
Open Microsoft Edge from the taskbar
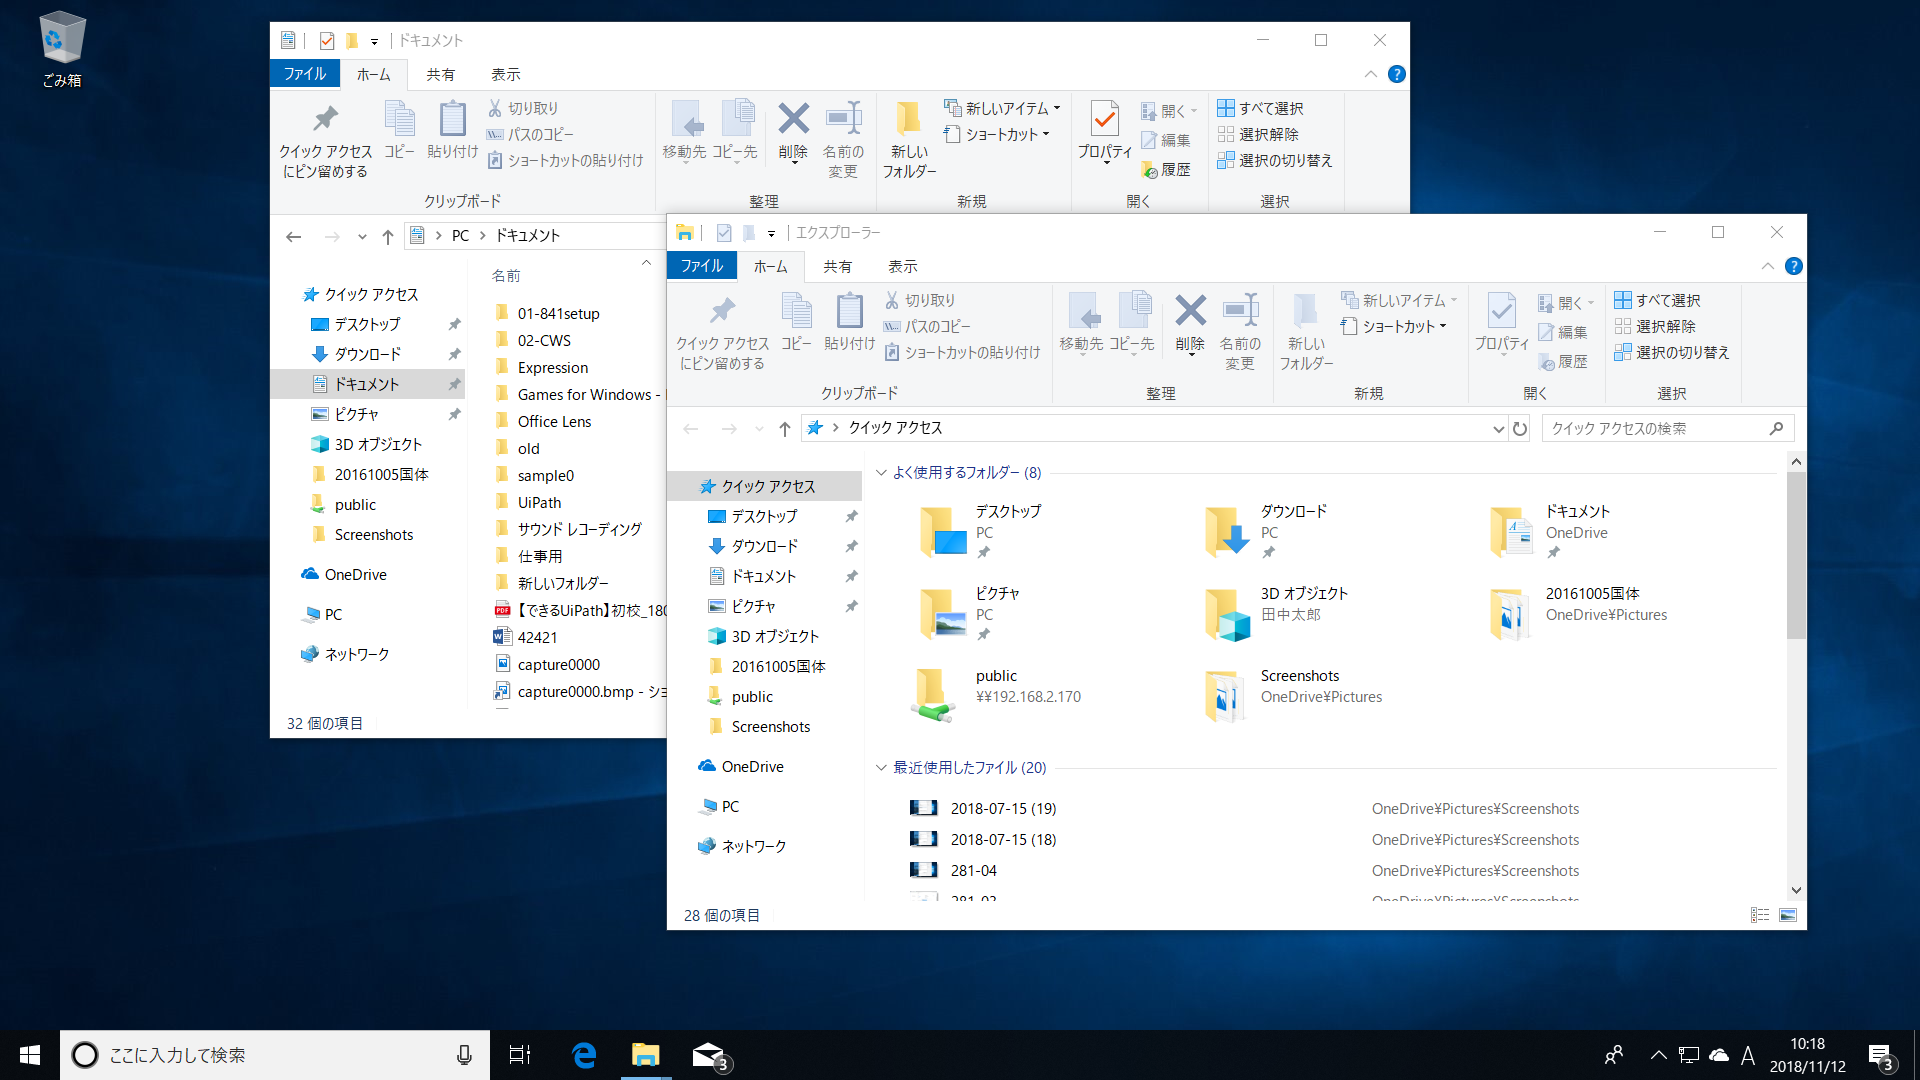point(584,1055)
